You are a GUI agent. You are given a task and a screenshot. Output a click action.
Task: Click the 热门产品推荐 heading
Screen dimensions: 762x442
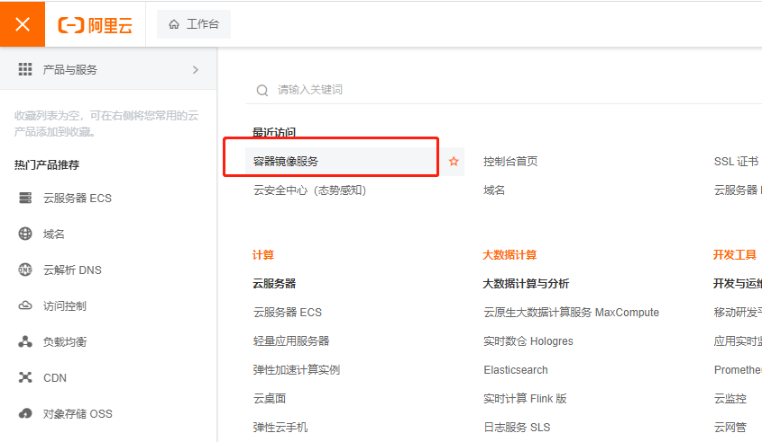coord(47,165)
